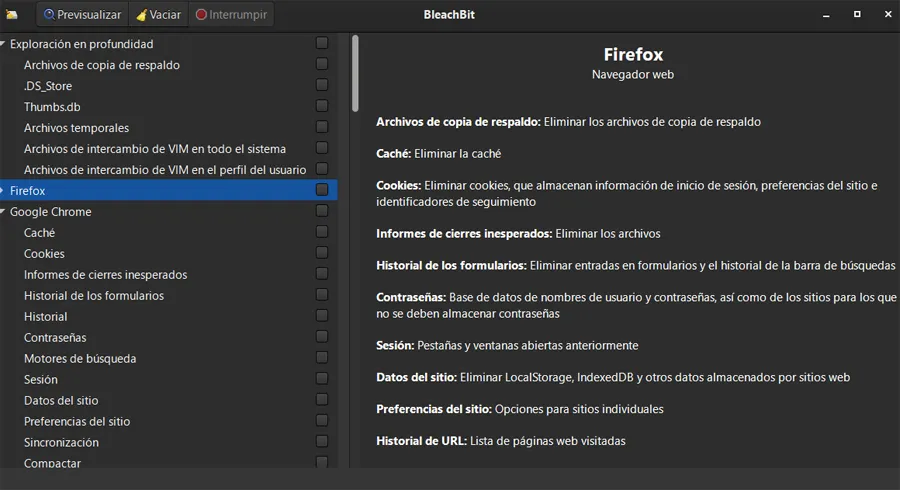Viewport: 900px width, 490px height.
Task: Enable the Sincronización checkbox
Action: pos(322,441)
